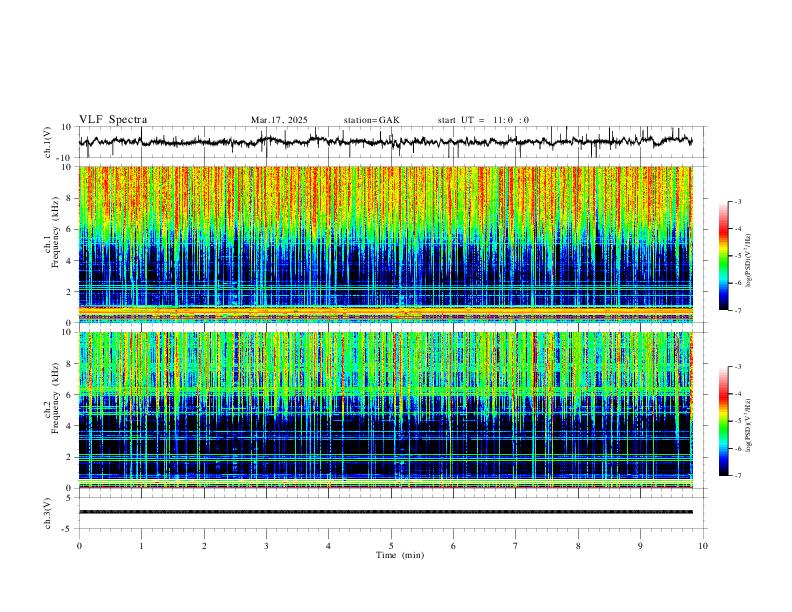Select the 'station=GAK' label
The width and height of the screenshot is (792, 612).
(372, 120)
